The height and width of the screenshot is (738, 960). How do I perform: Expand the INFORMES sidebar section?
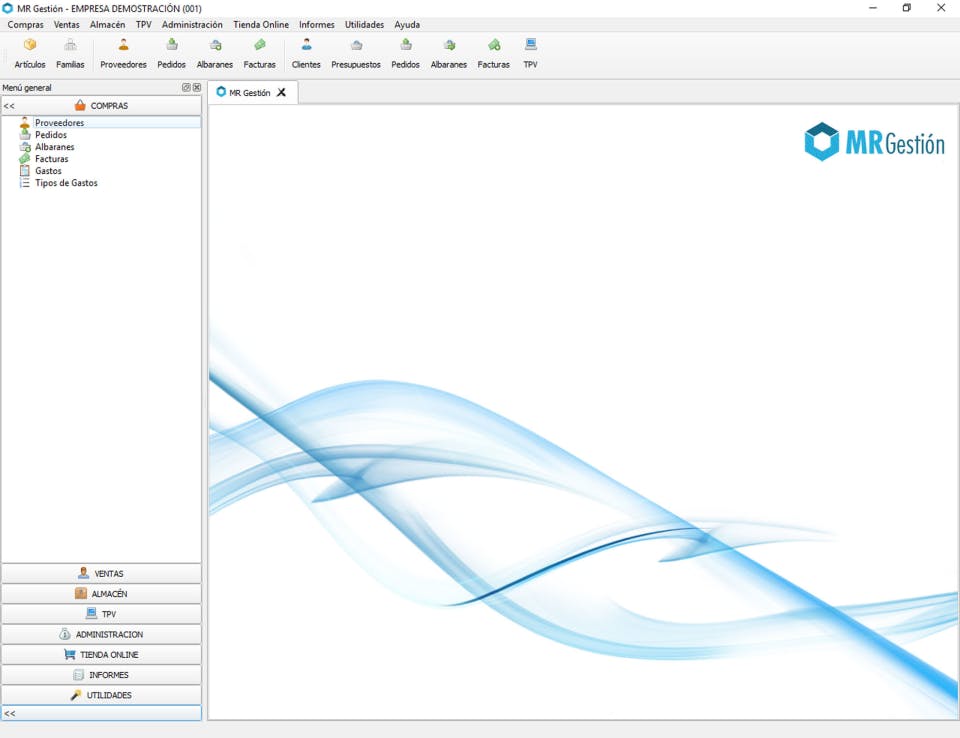(x=102, y=675)
